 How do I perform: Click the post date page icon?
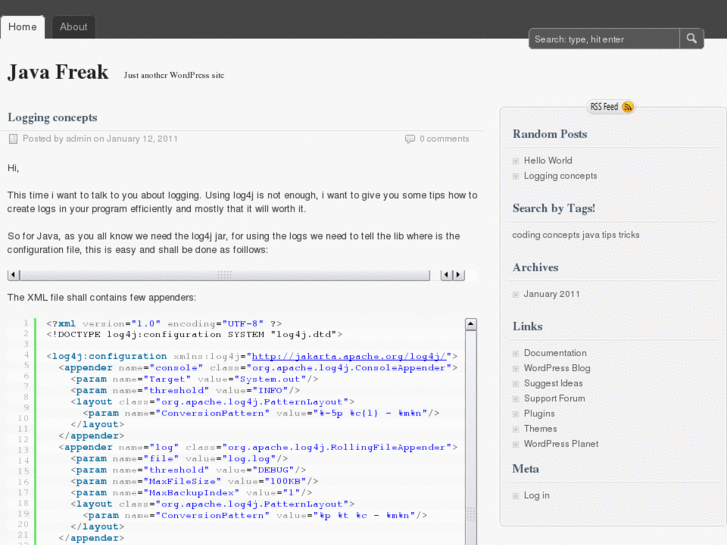13,139
